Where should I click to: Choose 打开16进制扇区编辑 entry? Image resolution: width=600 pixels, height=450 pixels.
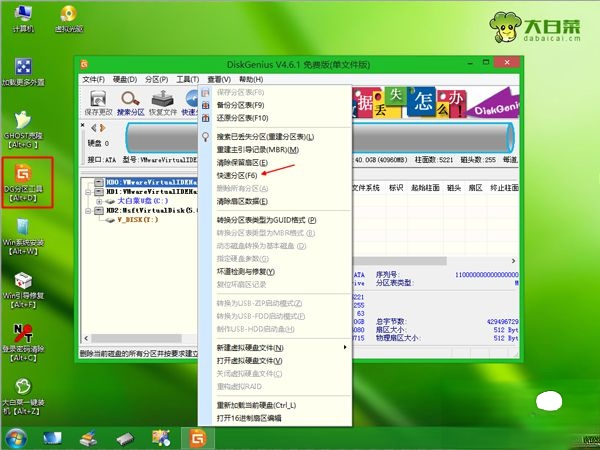[275, 418]
